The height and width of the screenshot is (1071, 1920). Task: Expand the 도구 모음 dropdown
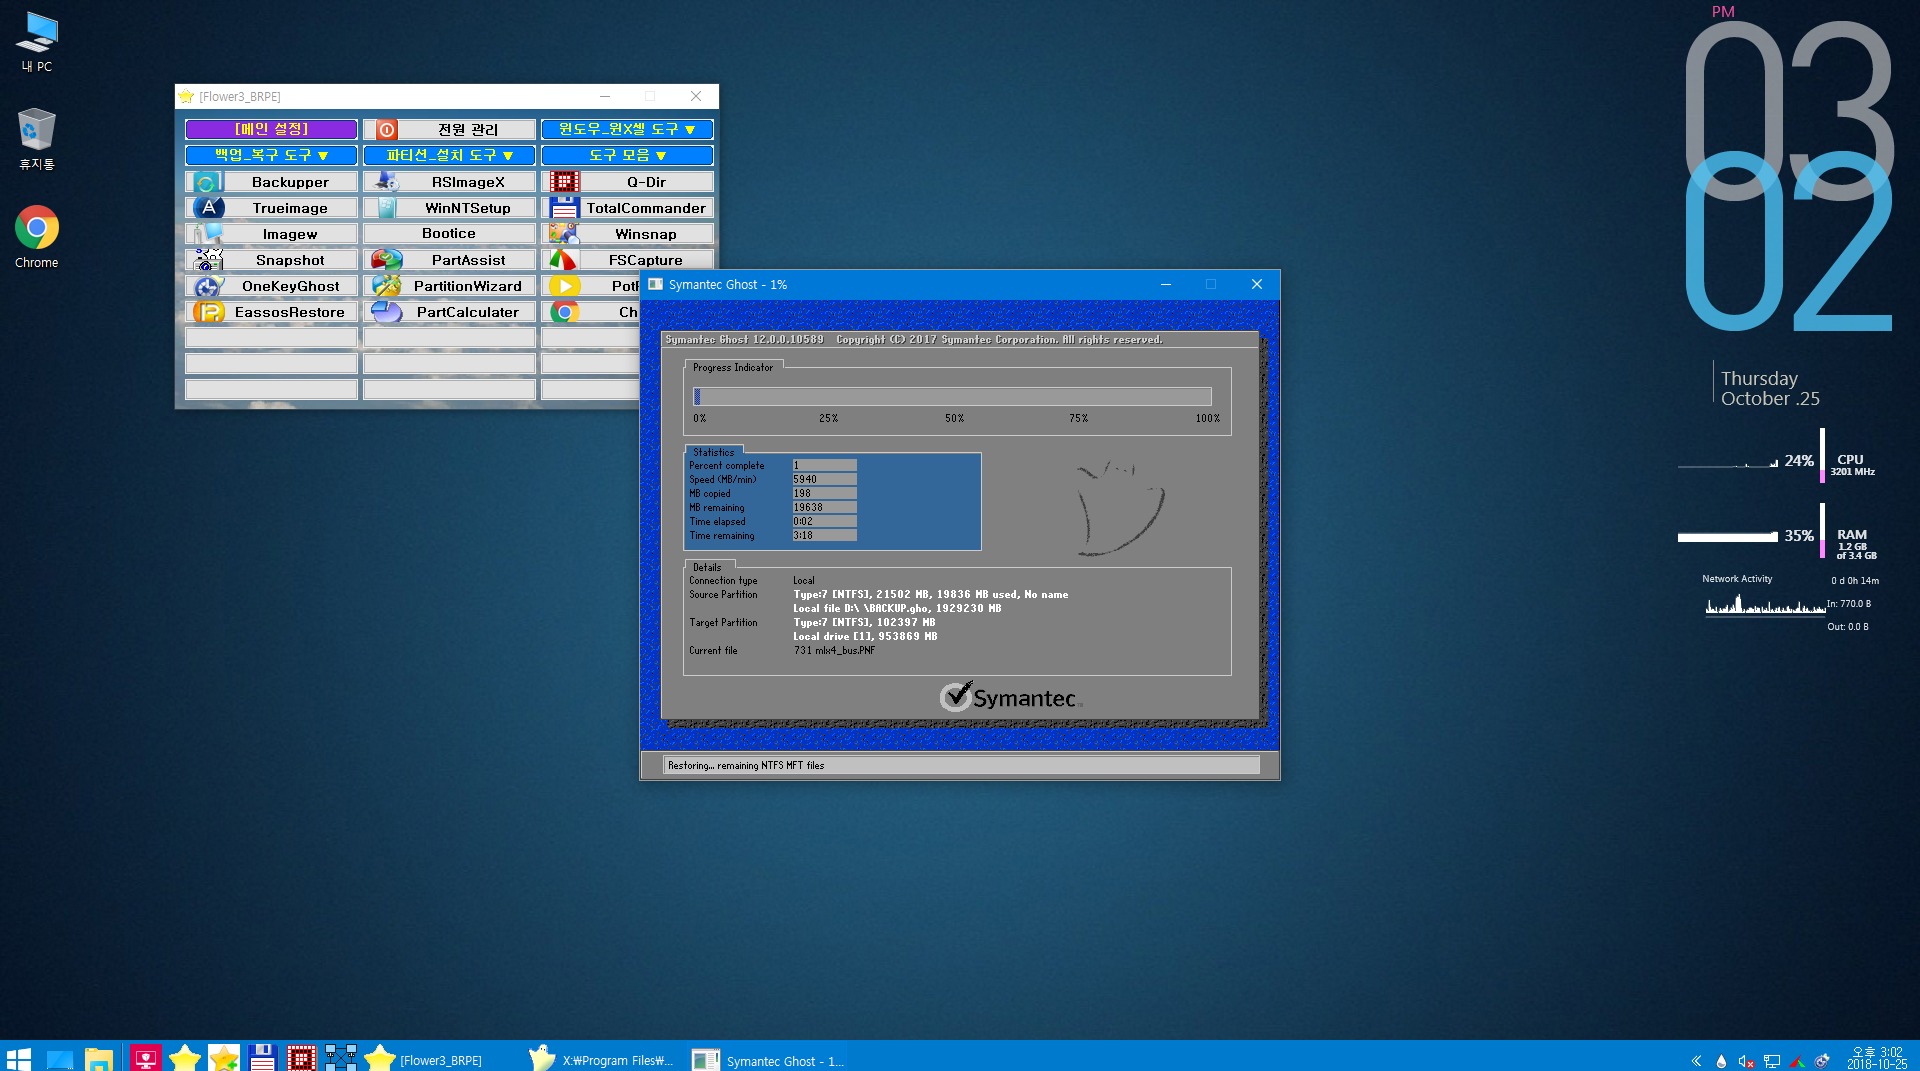pos(627,156)
